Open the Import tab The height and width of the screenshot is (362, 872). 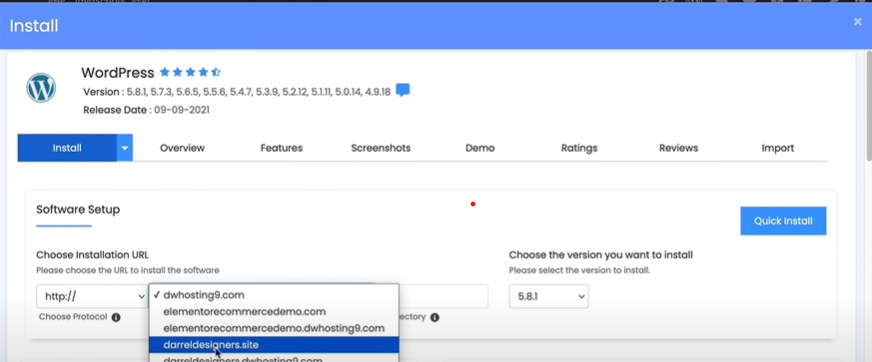point(777,148)
